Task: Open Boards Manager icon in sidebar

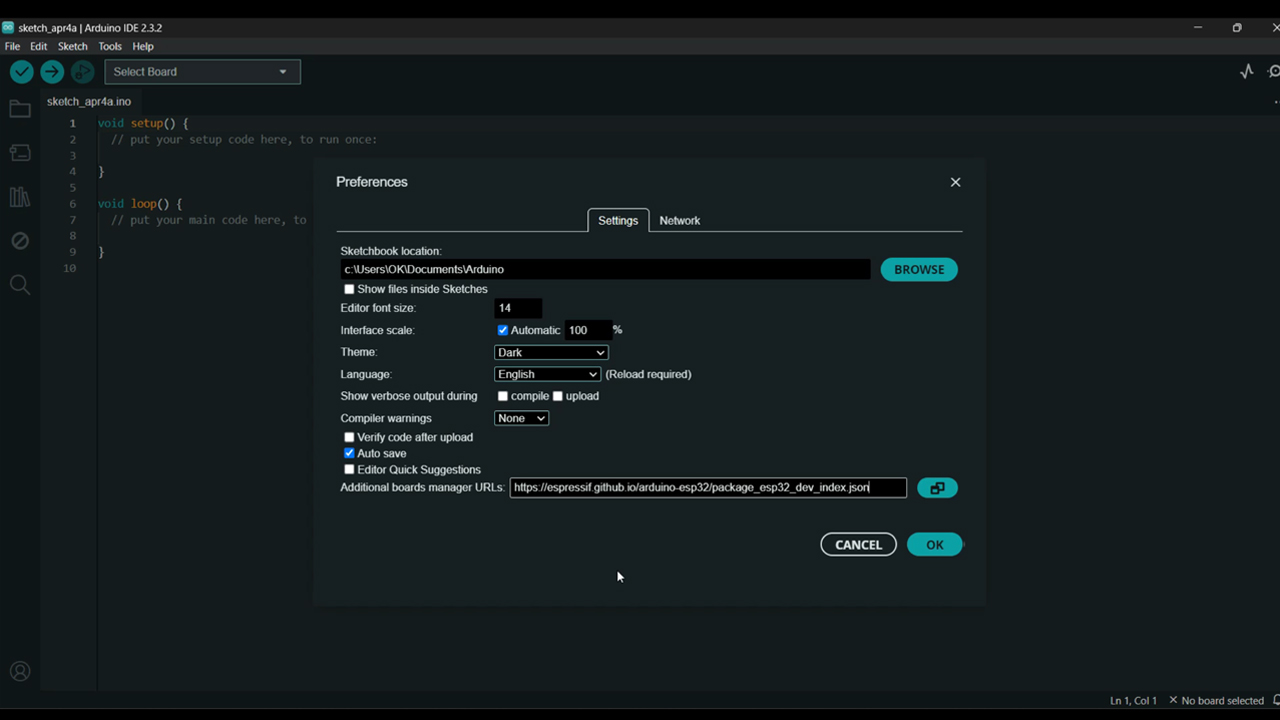Action: pyautogui.click(x=20, y=153)
